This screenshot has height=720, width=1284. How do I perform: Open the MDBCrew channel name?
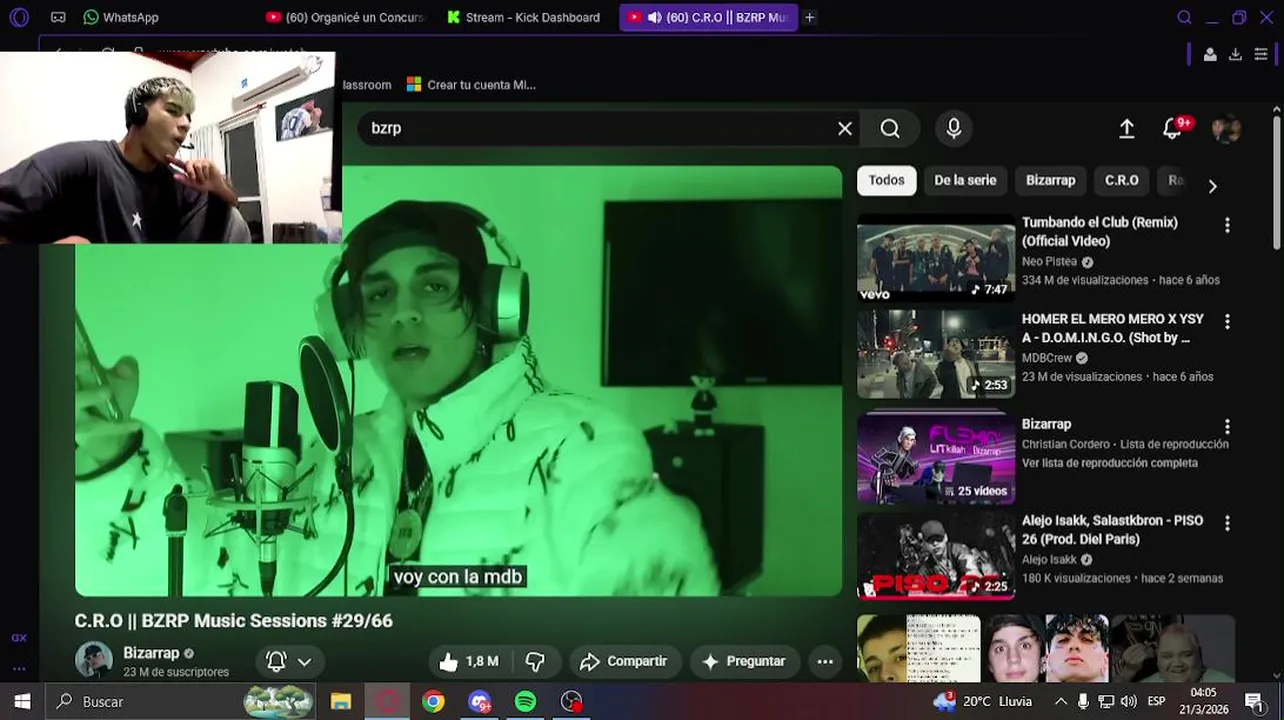(x=1046, y=358)
